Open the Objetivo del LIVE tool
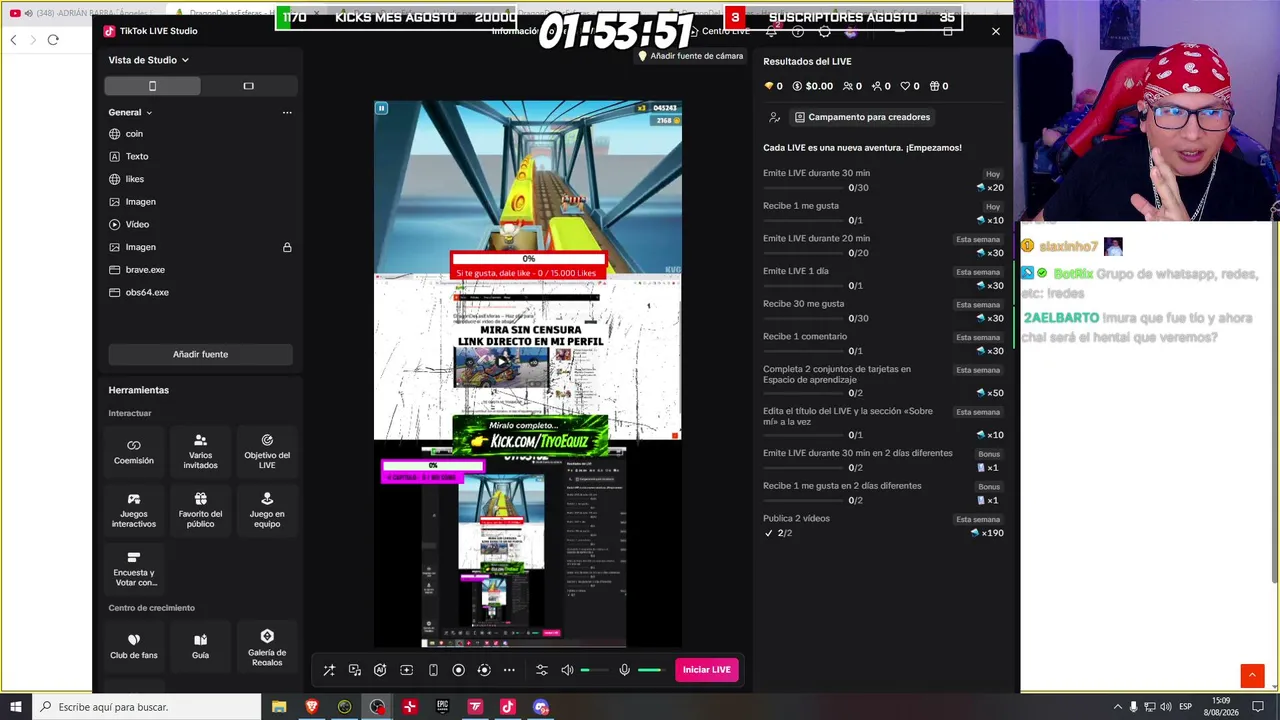Image resolution: width=1280 pixels, height=720 pixels. pyautogui.click(x=267, y=452)
